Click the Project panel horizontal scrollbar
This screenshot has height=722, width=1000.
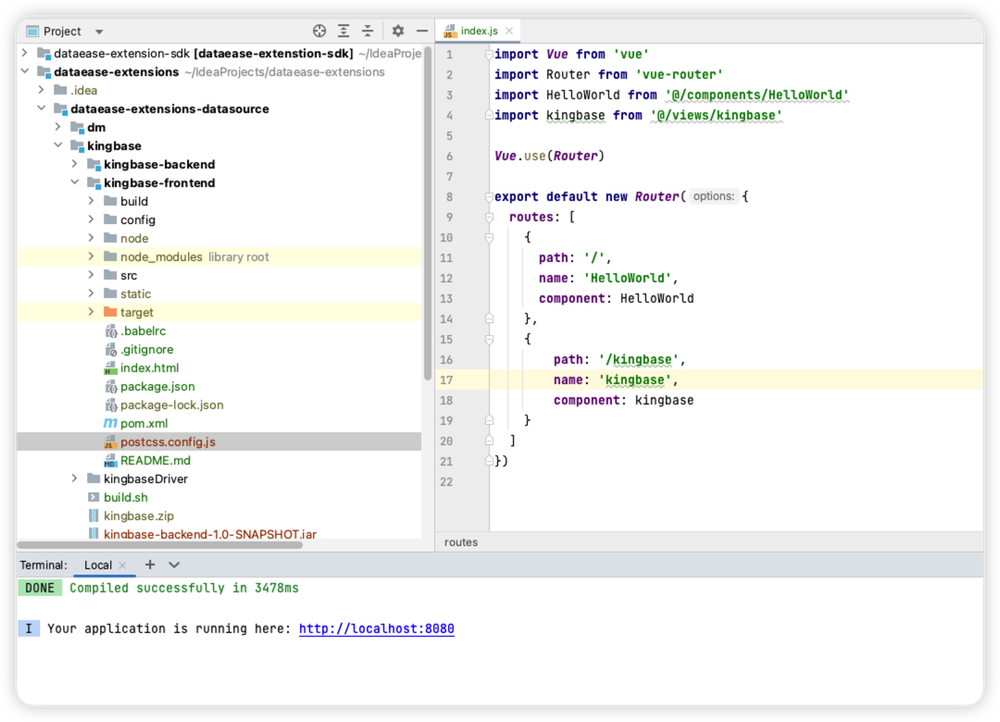tap(159, 545)
